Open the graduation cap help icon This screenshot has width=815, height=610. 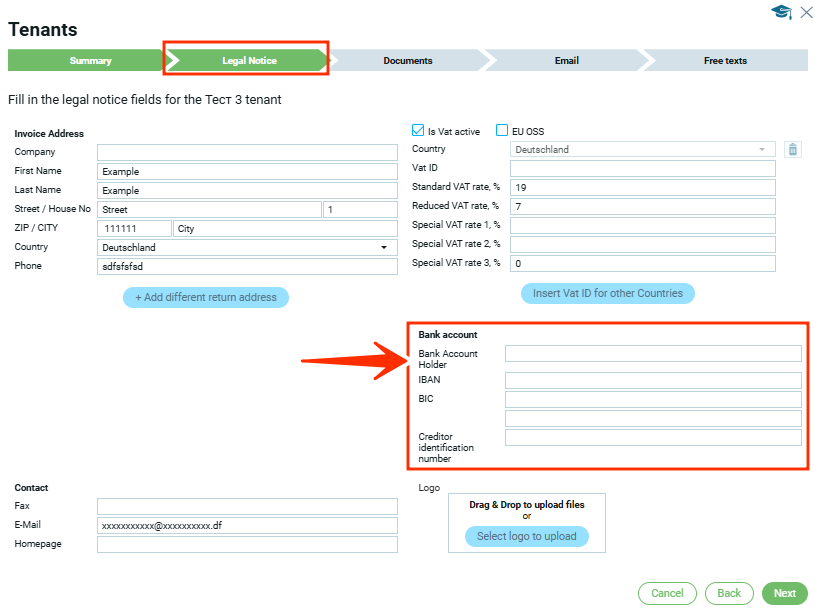[781, 12]
